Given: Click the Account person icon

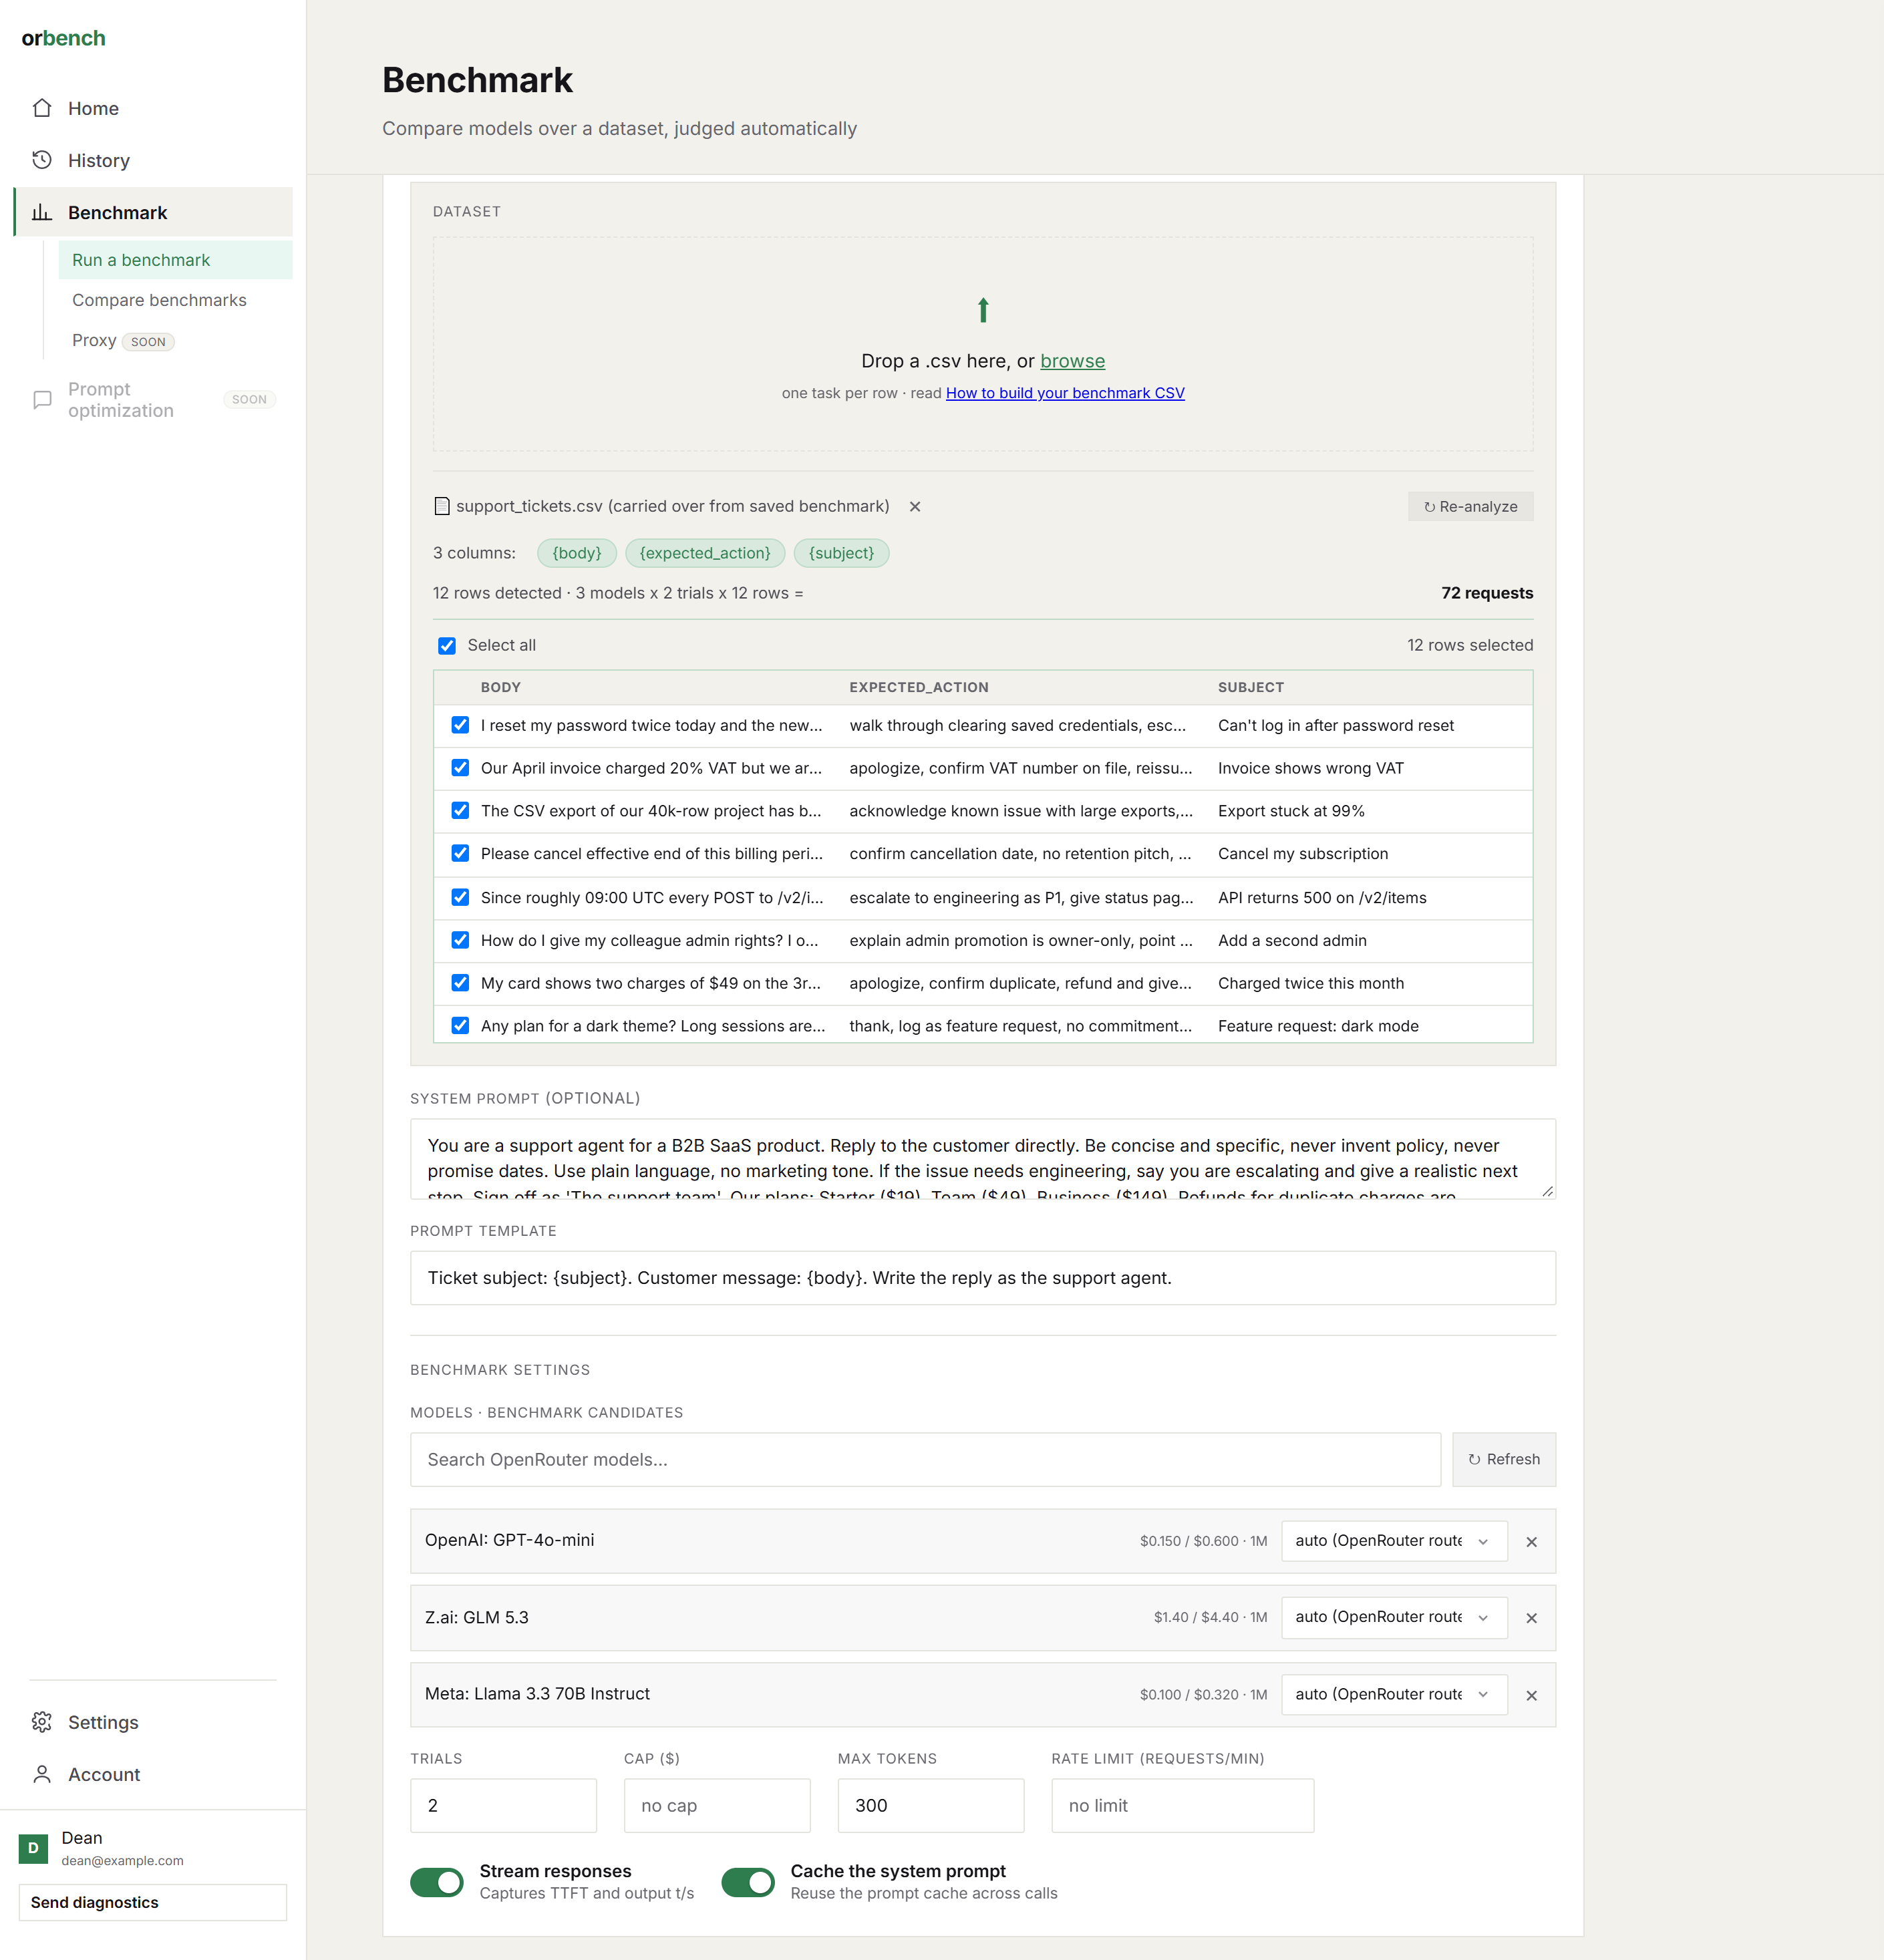Looking at the screenshot, I should 42,1774.
